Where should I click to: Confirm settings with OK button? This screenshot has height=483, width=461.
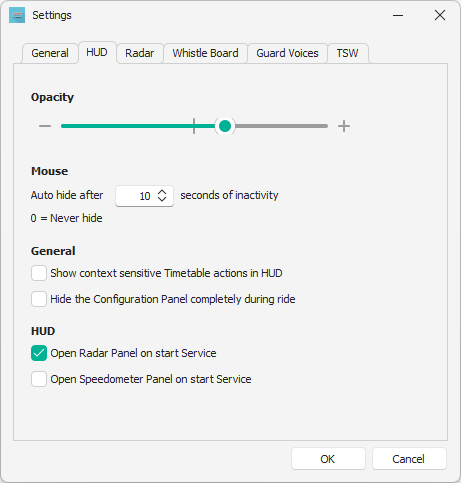[328, 459]
